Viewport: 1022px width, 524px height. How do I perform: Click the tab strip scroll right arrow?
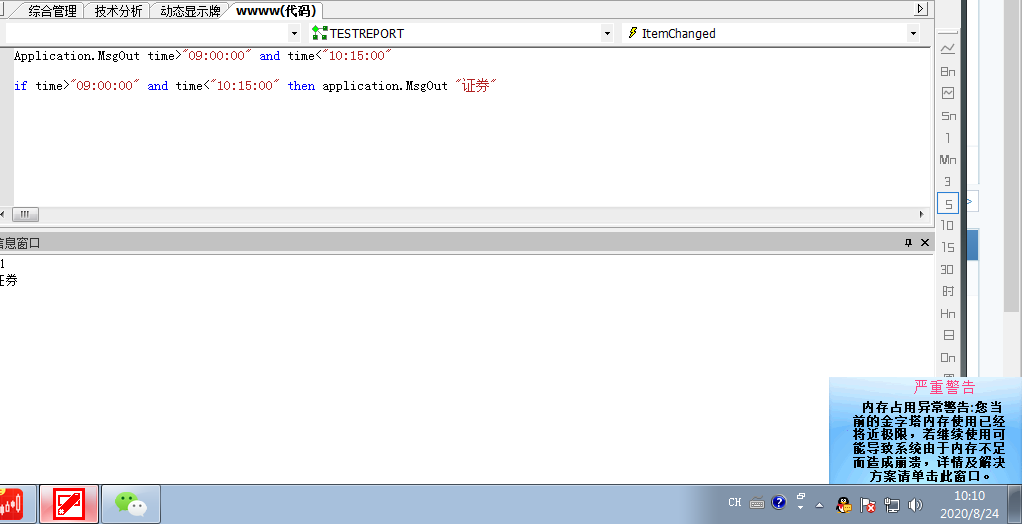920,8
